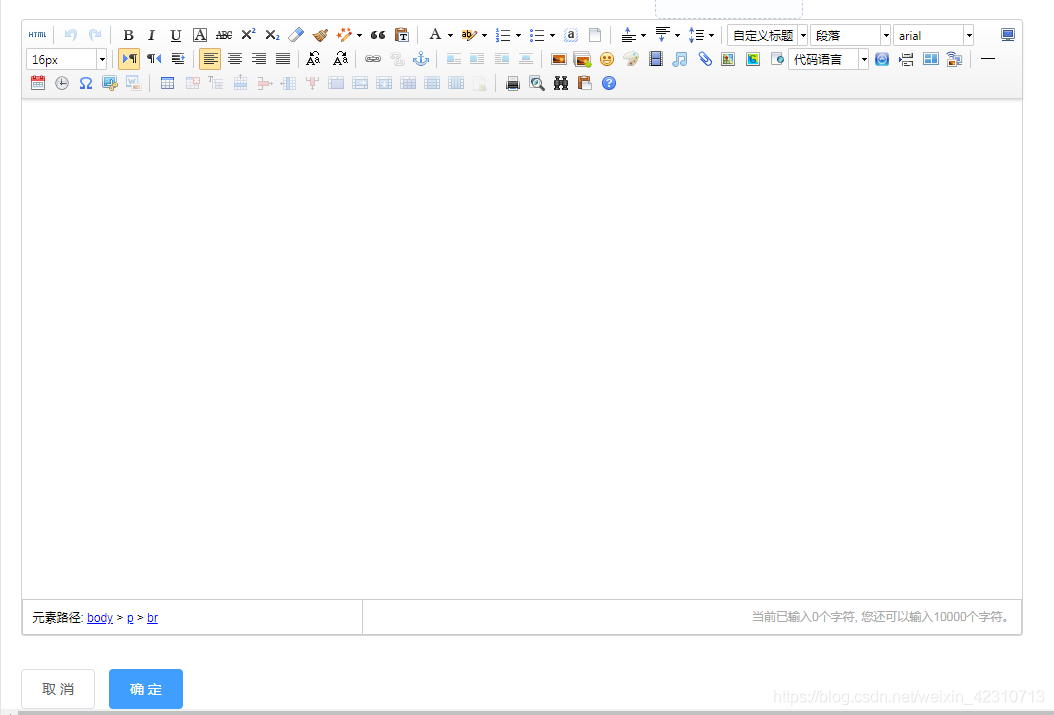Preview content with the magnifier page icon

536,83
